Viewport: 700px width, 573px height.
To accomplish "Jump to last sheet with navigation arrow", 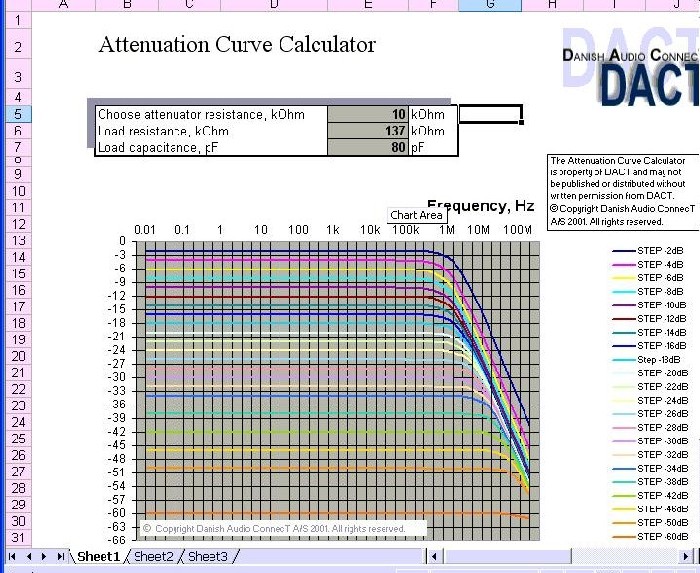I will 61,556.
